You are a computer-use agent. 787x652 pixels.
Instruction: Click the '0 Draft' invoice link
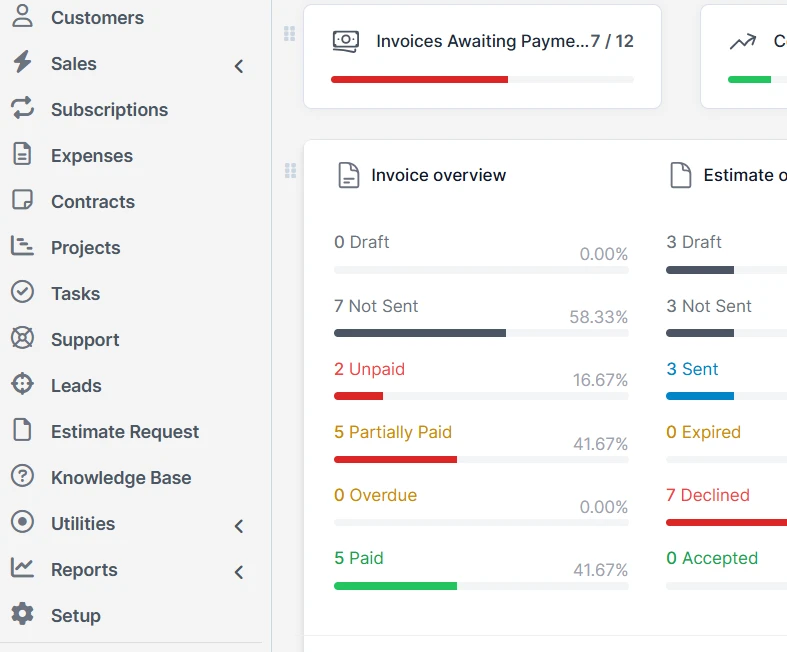click(362, 242)
